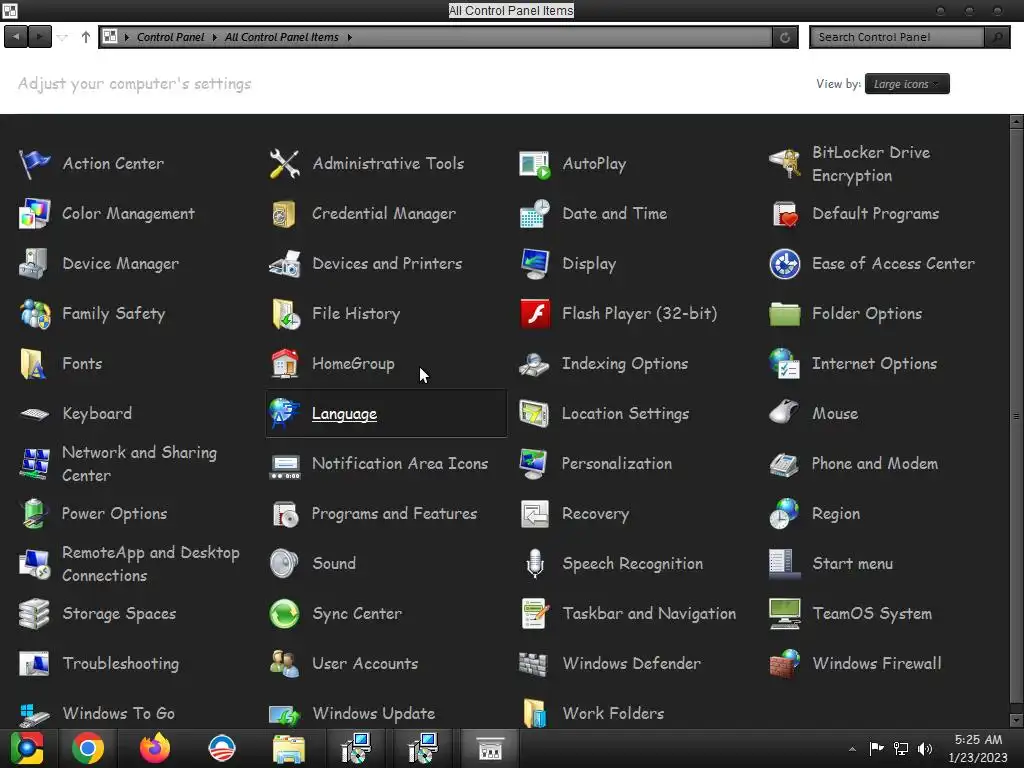Refresh the address bar
This screenshot has height=768, width=1024.
pos(785,37)
